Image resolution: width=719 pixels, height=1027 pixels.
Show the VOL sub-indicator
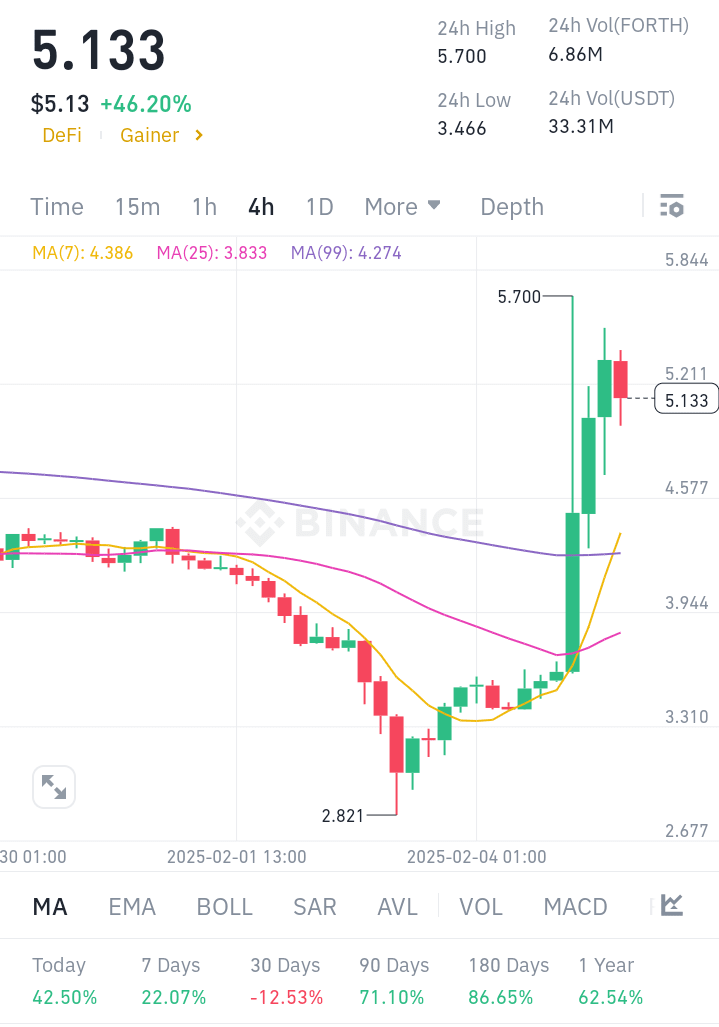[x=481, y=907]
